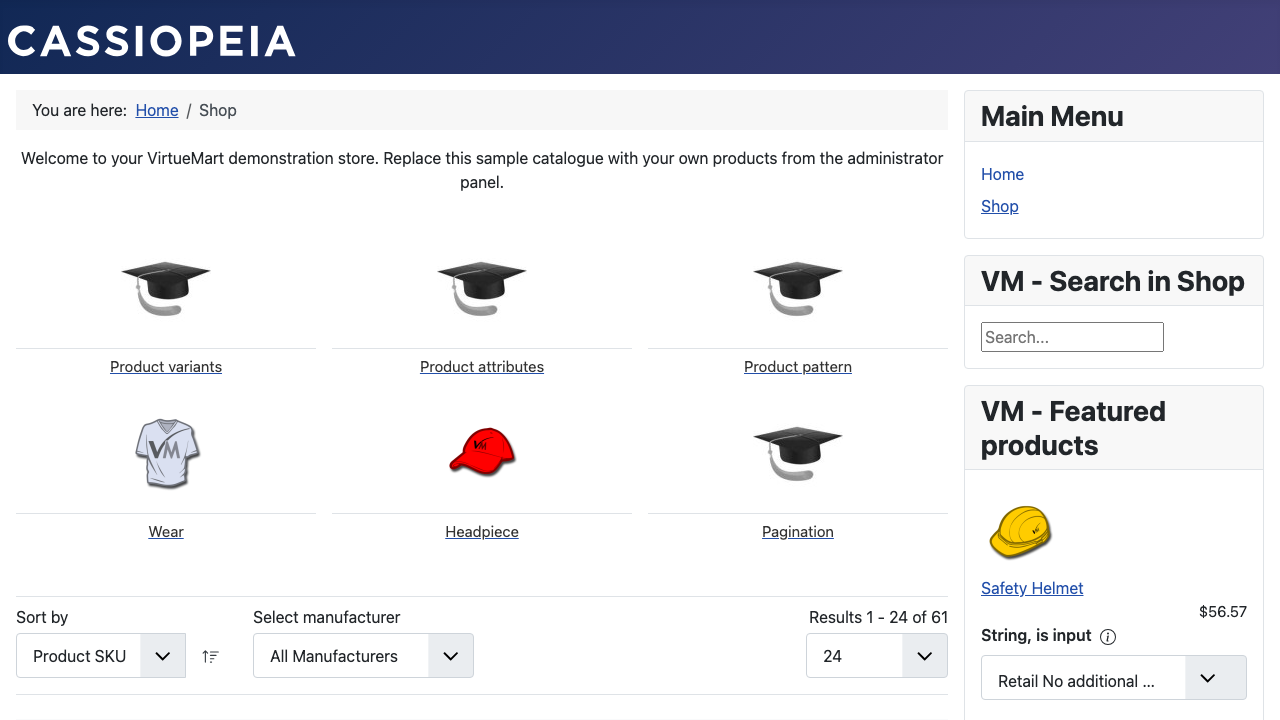Select the Product pattern cap image
Screen dimensions: 1280x720
[798, 287]
